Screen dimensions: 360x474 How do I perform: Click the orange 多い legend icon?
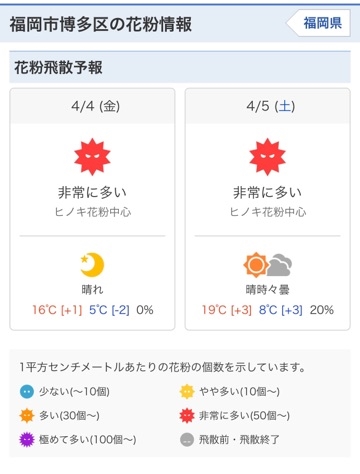click(27, 416)
